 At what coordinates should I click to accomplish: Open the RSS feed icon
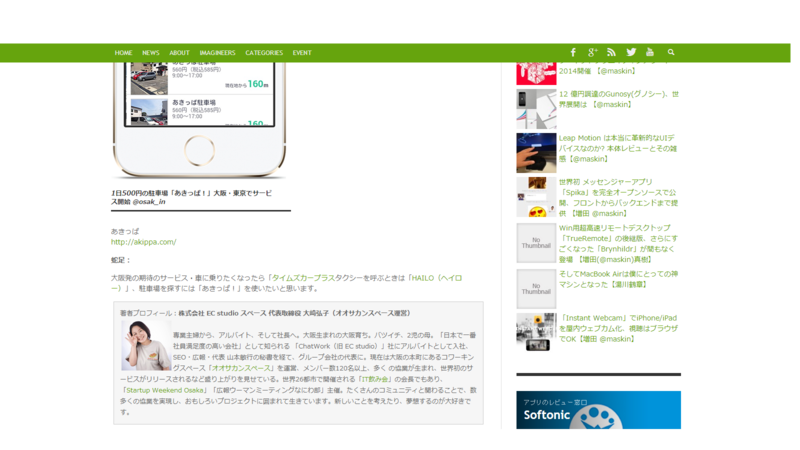(611, 53)
